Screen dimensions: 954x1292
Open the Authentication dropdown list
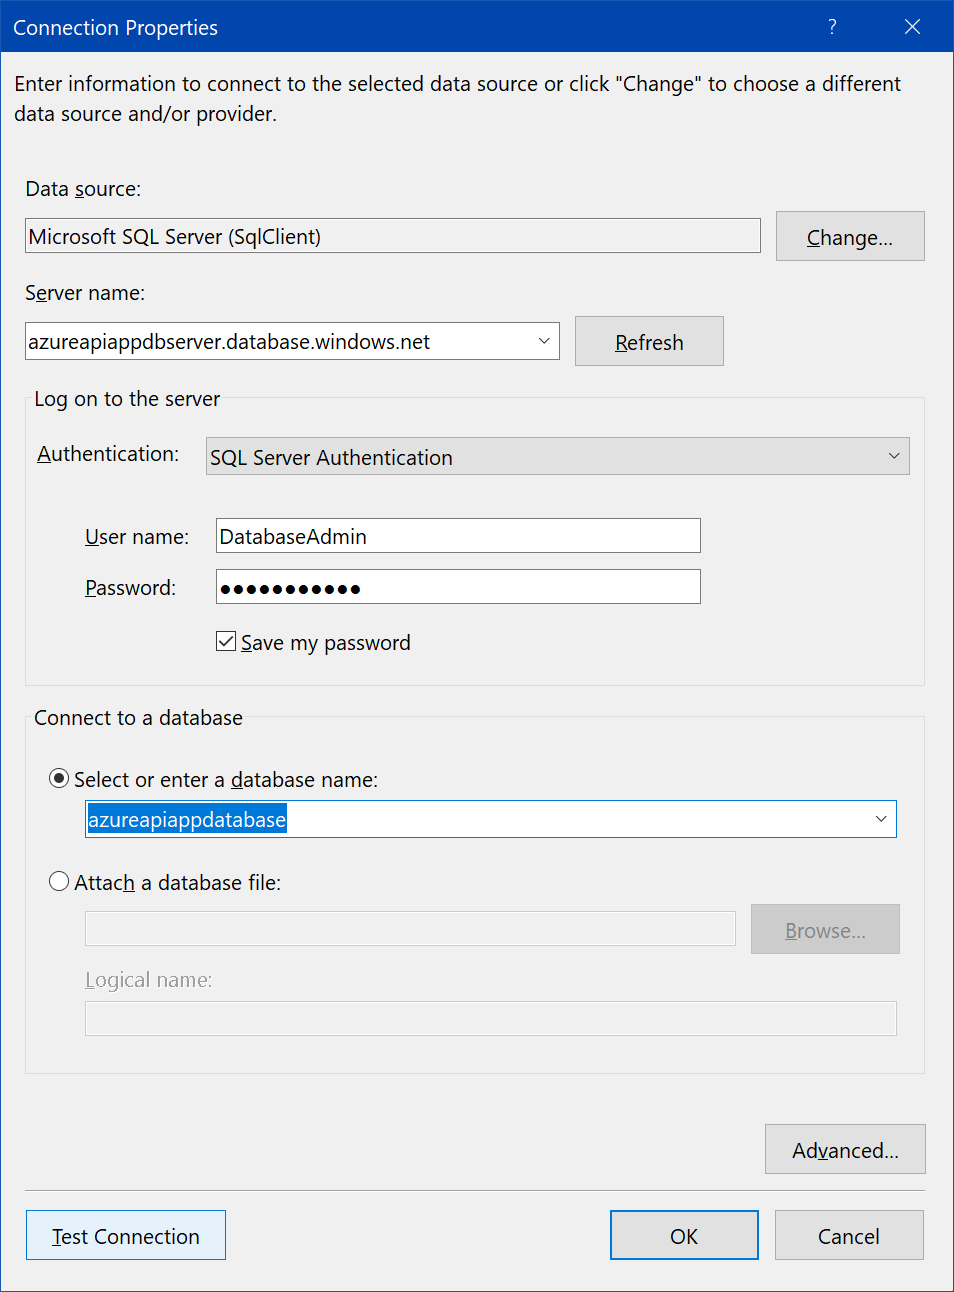click(893, 457)
